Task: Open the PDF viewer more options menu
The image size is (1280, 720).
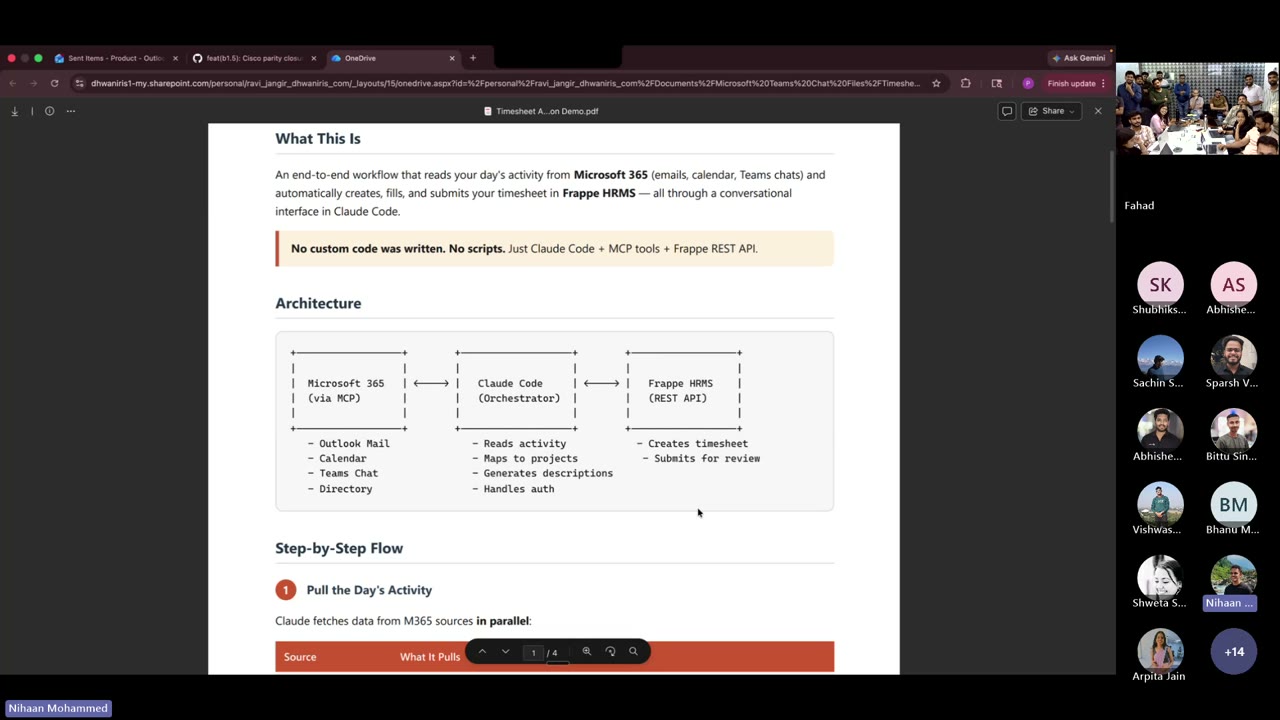Action: click(70, 111)
